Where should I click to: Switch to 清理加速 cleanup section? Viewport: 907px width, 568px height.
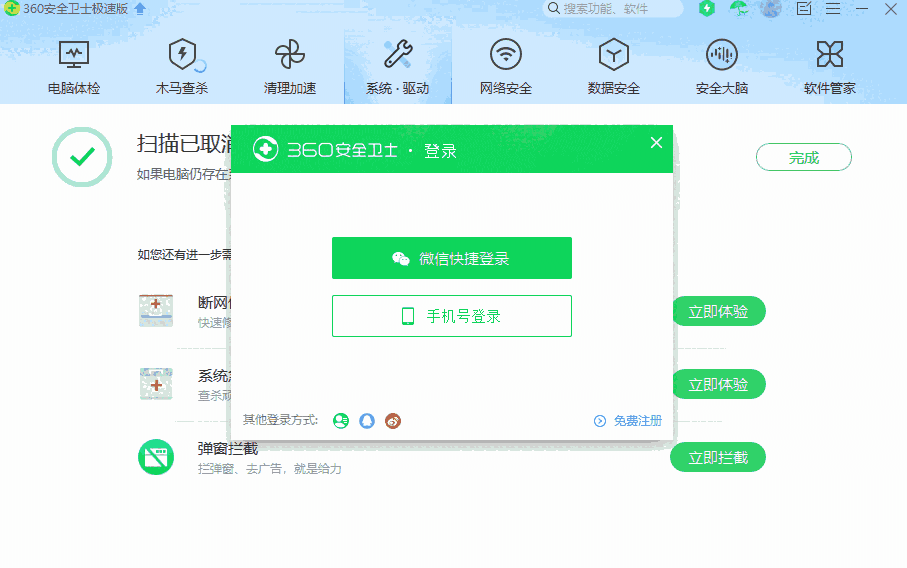click(x=290, y=68)
